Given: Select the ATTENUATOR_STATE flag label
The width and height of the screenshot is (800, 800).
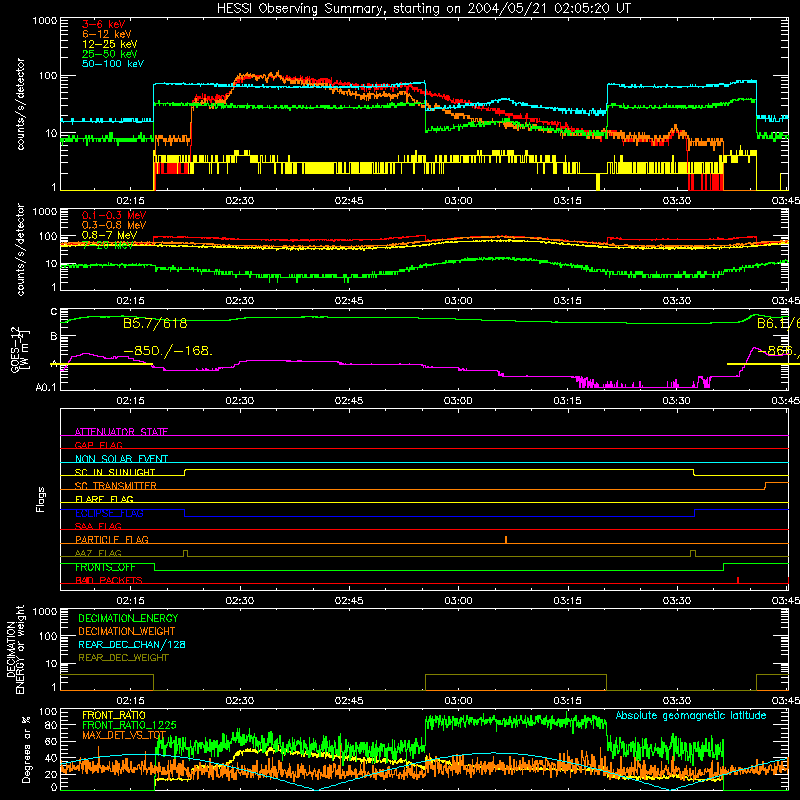Looking at the screenshot, I should [121, 432].
